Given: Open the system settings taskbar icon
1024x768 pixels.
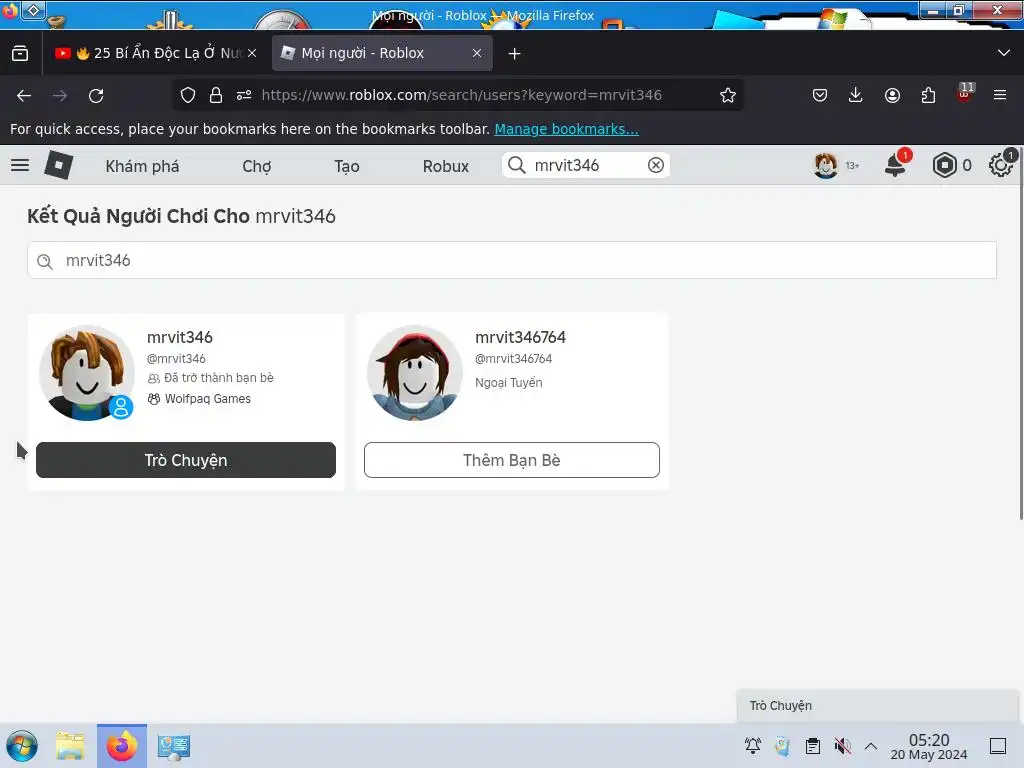Looking at the screenshot, I should point(174,746).
